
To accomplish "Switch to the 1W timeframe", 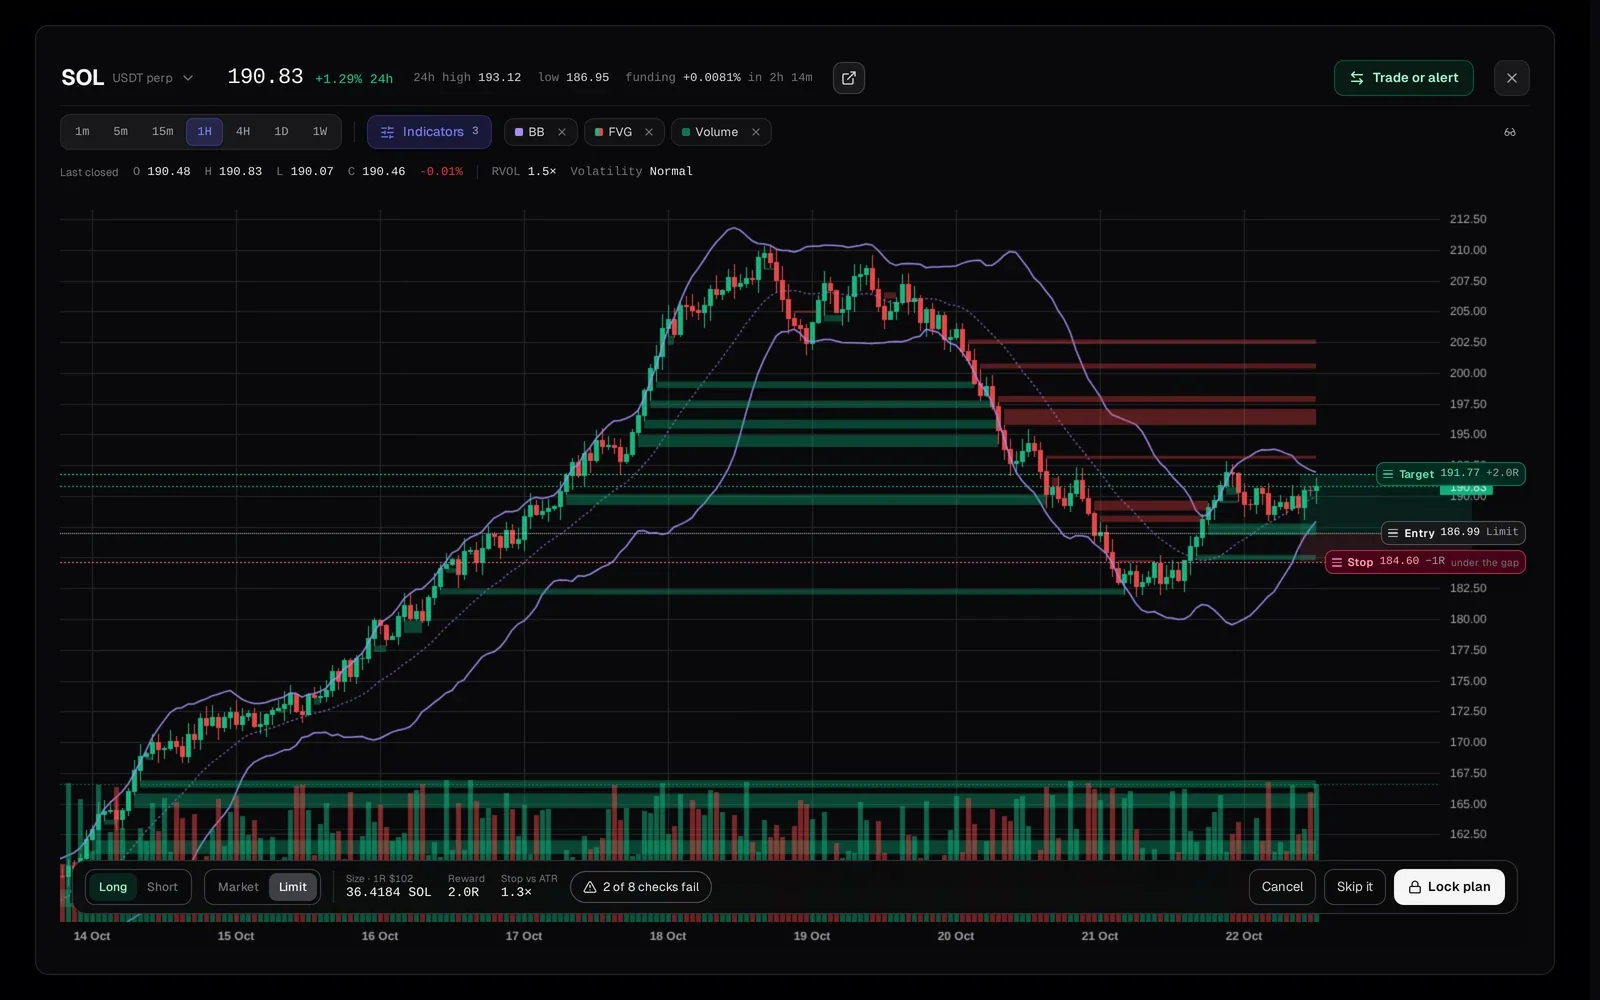I will coord(320,132).
